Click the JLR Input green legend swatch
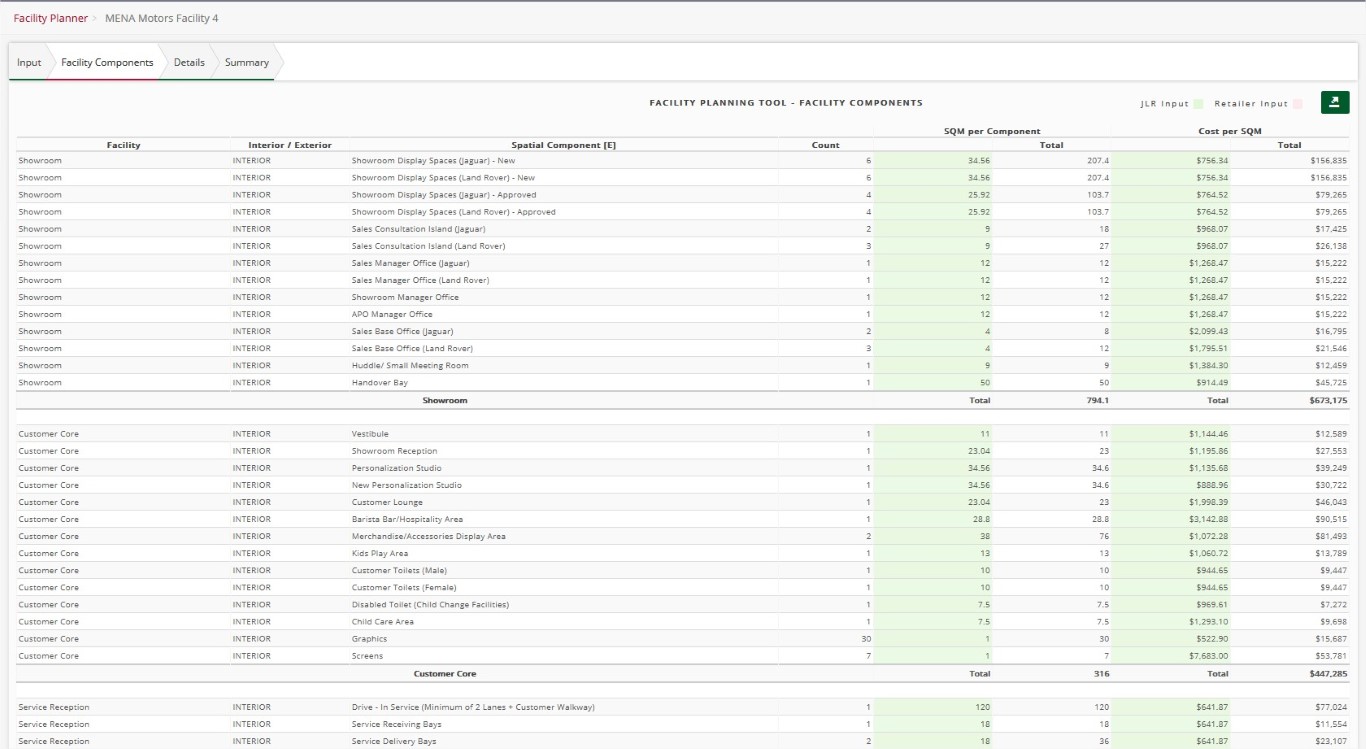 pos(1198,104)
